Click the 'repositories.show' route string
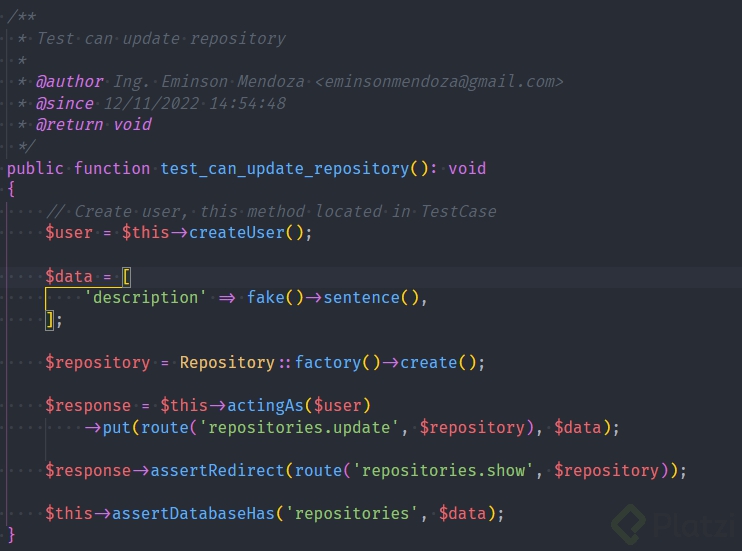This screenshot has width=742, height=551. tap(443, 471)
